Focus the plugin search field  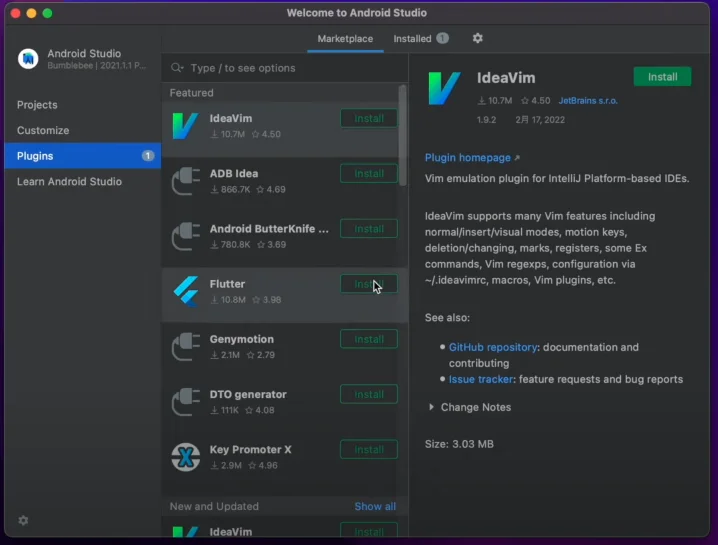tap(285, 68)
